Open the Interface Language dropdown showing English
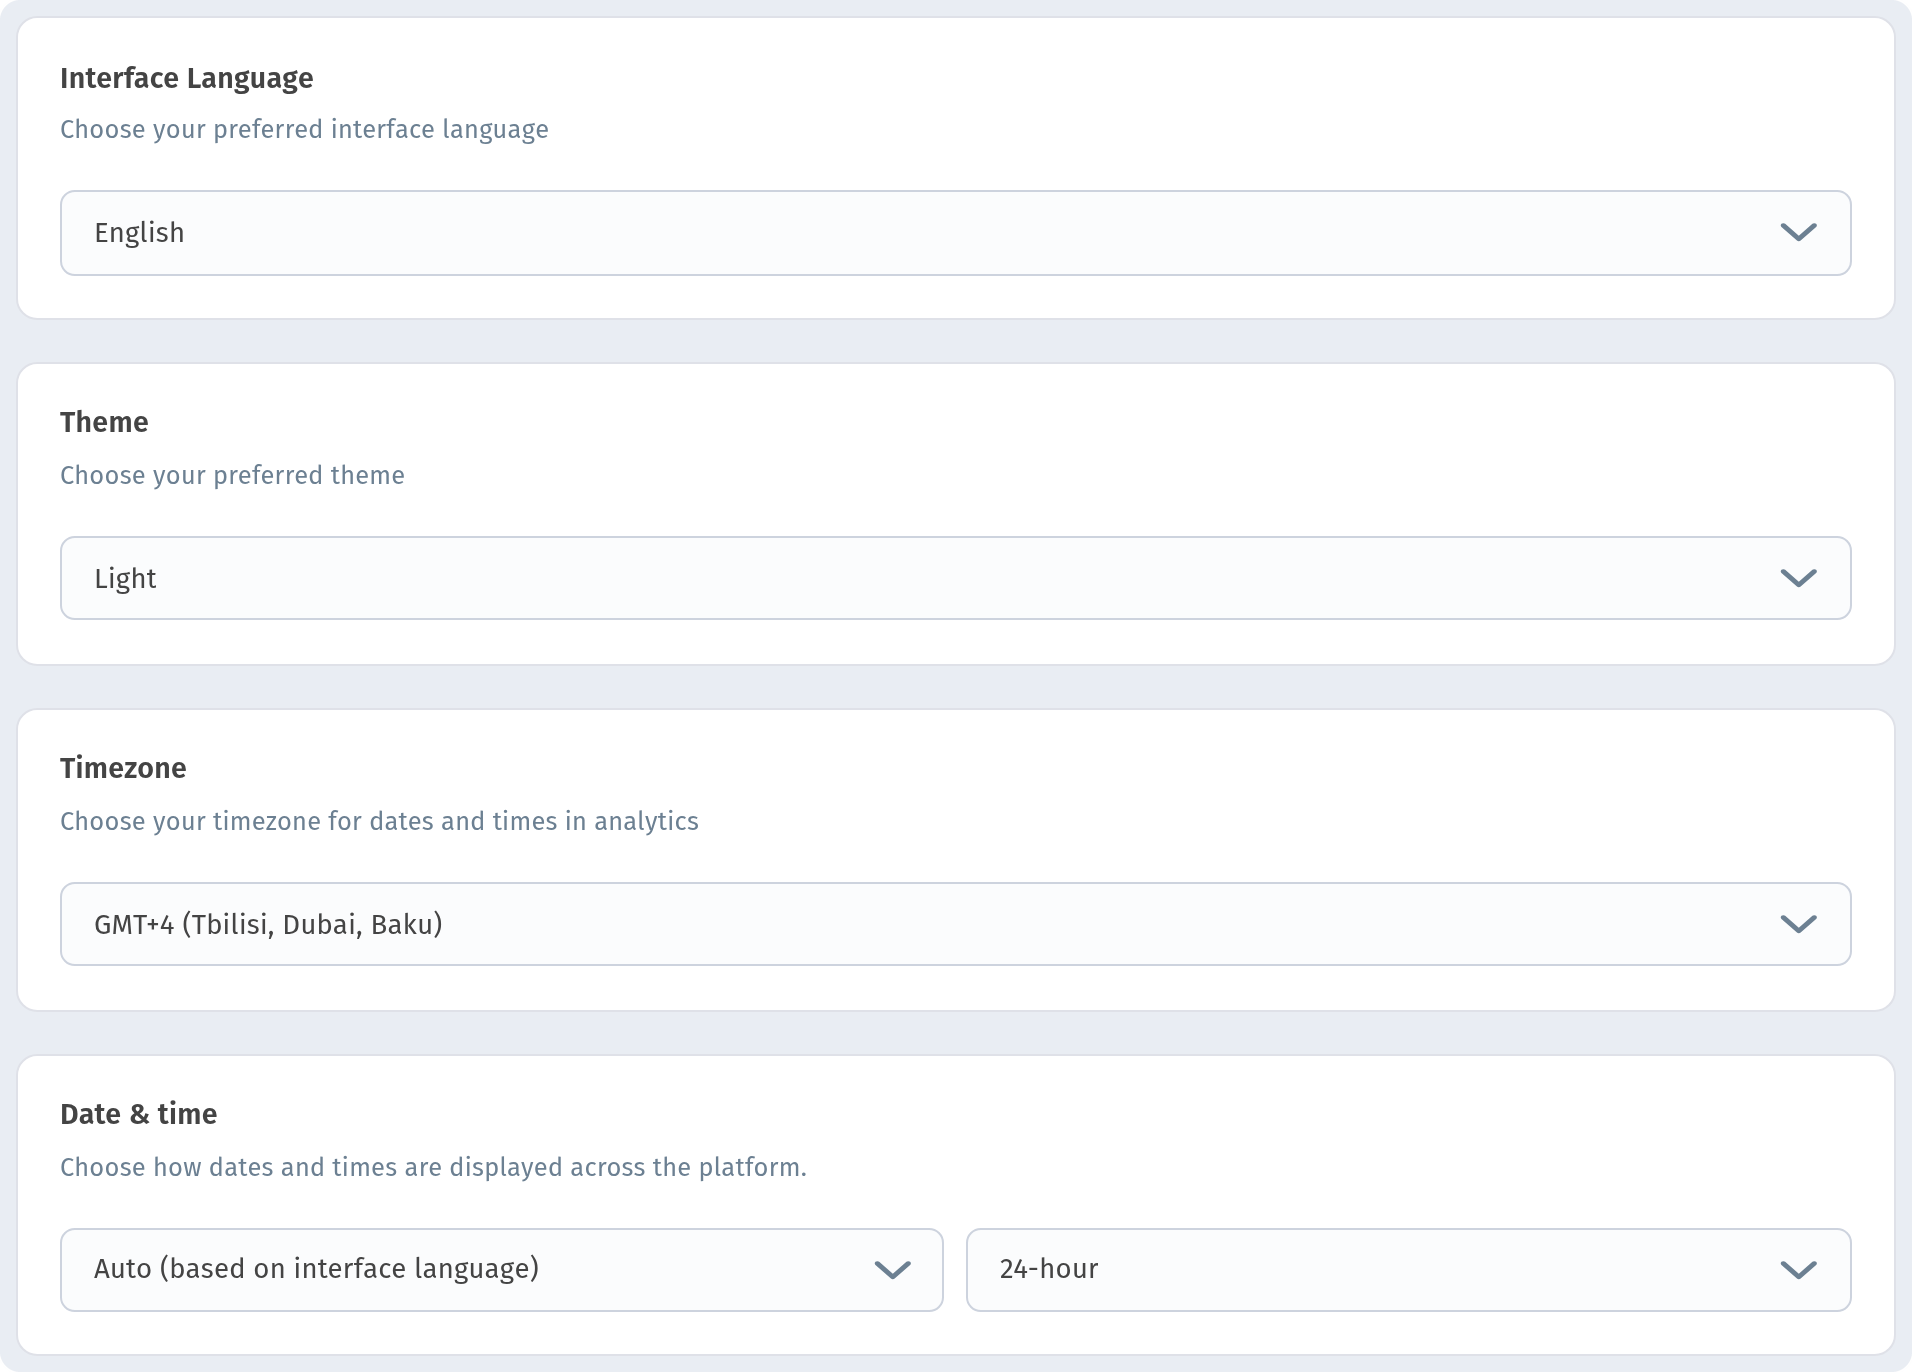This screenshot has width=1912, height=1372. pyautogui.click(x=955, y=233)
